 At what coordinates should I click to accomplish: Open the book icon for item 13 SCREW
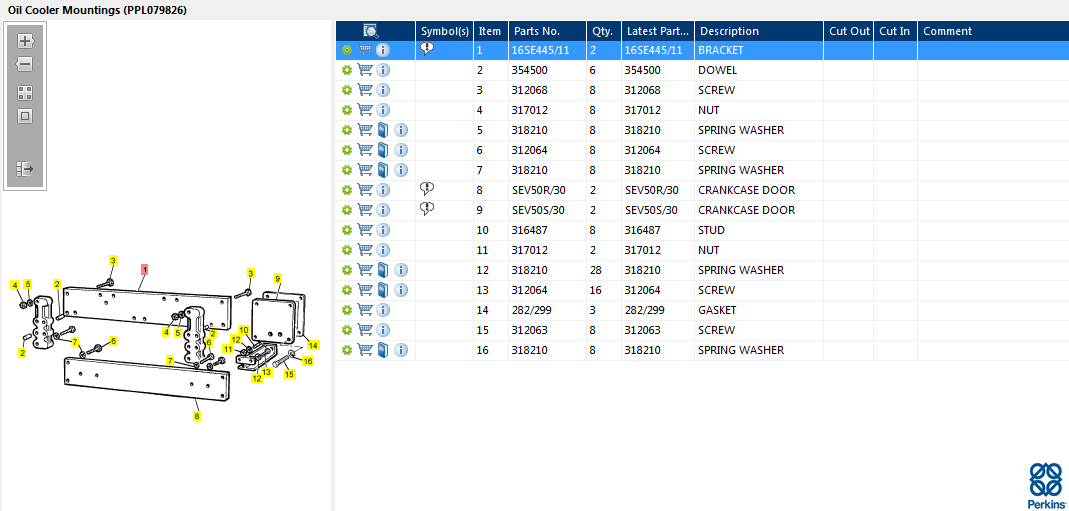pyautogui.click(x=382, y=290)
